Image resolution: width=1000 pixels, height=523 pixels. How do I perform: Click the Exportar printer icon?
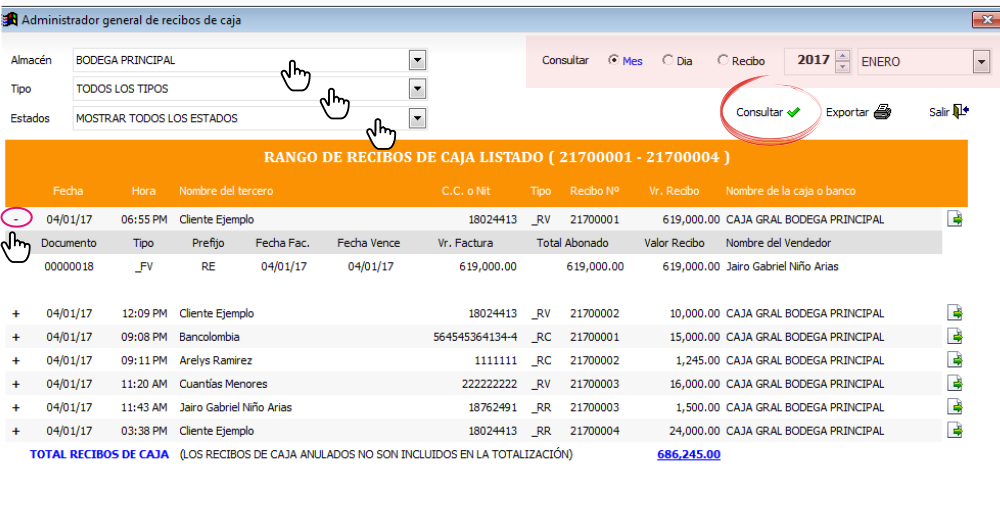pyautogui.click(x=883, y=112)
